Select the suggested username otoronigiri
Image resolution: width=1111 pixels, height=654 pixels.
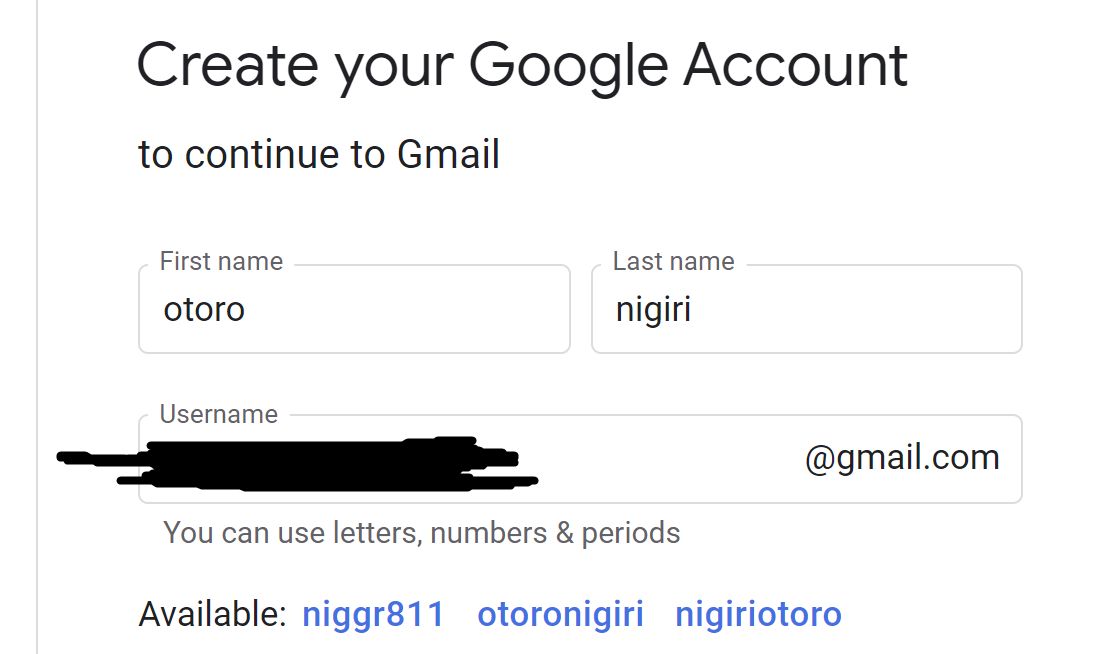coord(560,613)
